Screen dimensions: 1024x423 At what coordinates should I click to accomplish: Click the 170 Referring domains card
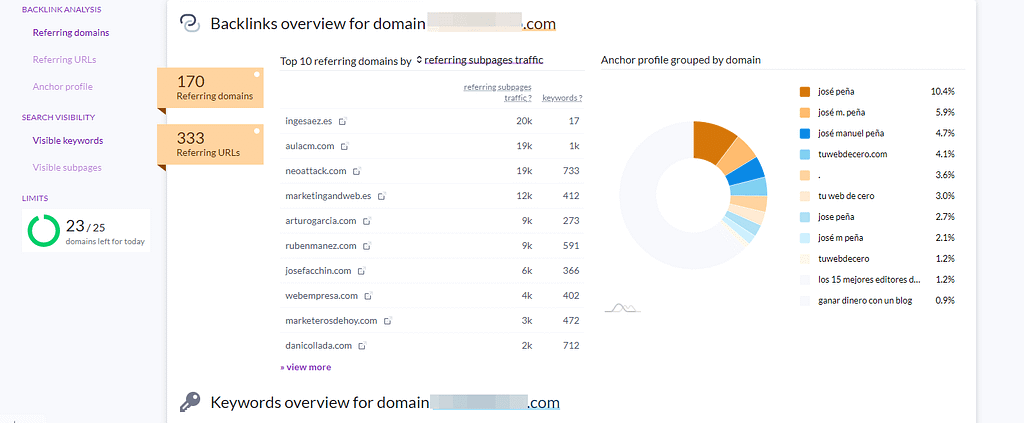tap(210, 89)
